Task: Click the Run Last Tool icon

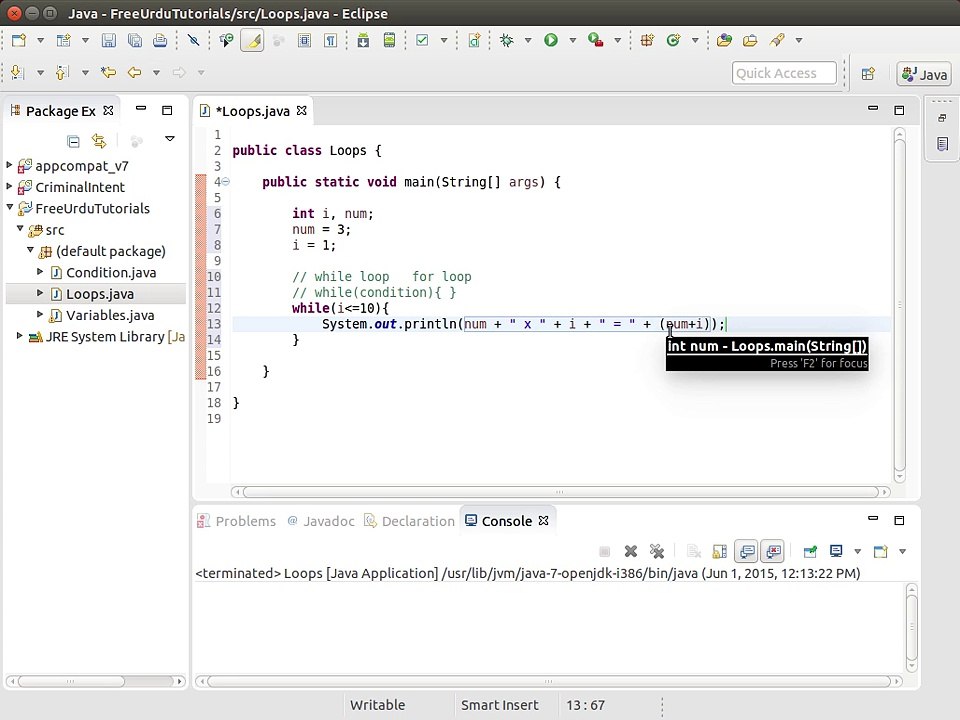Action: click(596, 40)
